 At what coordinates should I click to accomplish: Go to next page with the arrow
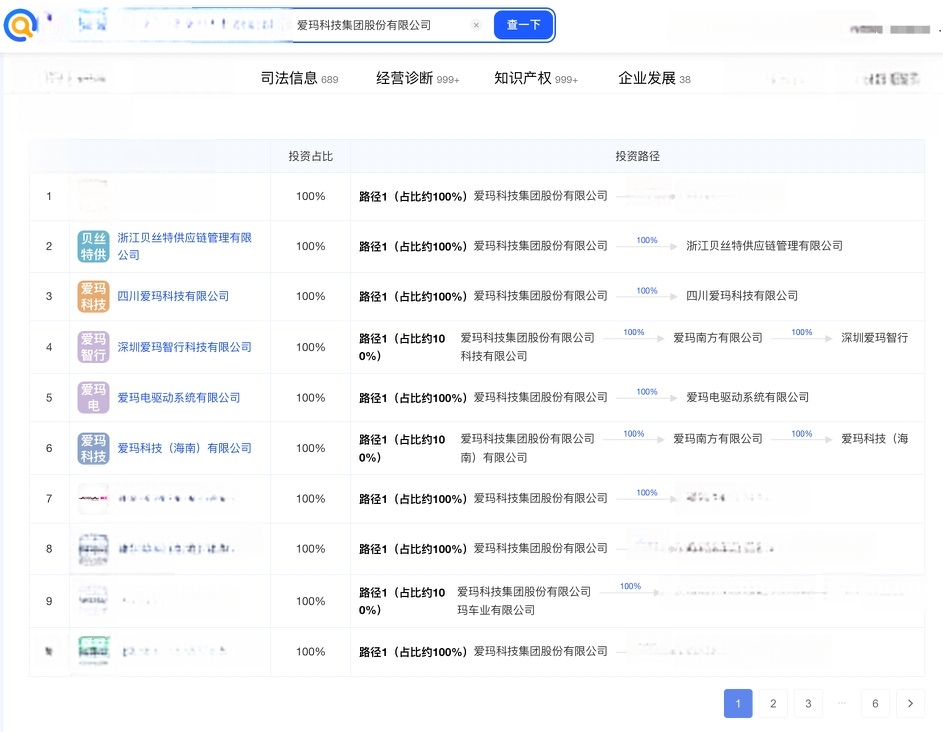(x=911, y=703)
